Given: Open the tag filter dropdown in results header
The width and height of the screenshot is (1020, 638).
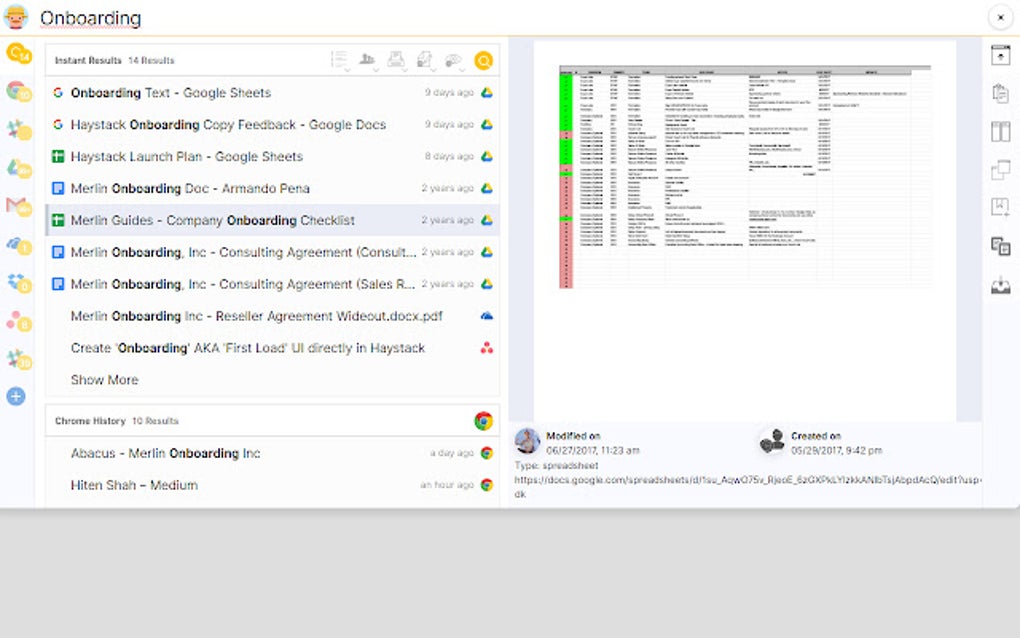Looking at the screenshot, I should coord(453,60).
